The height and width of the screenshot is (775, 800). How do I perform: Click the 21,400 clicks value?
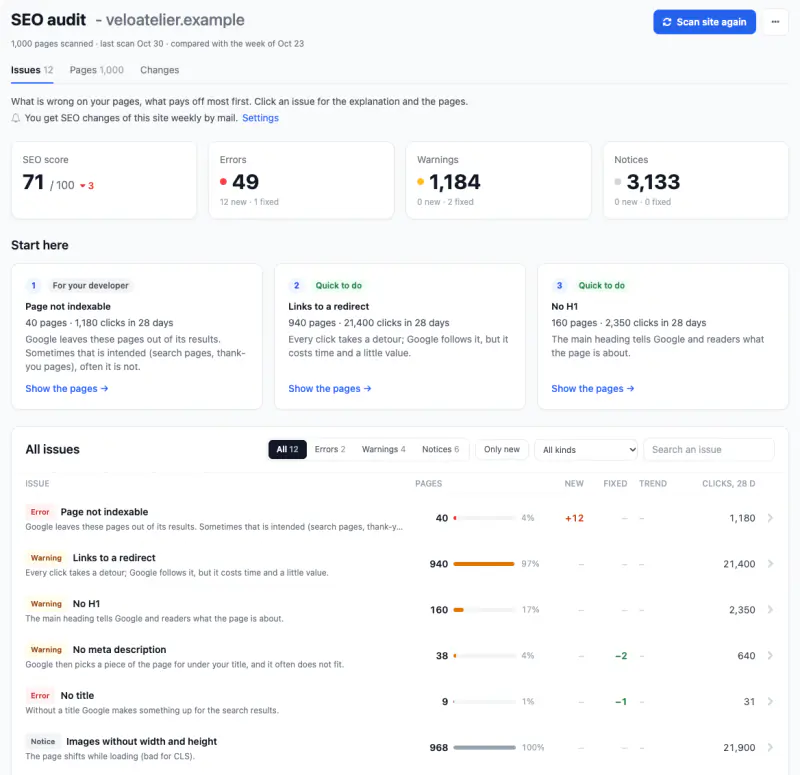[x=739, y=564]
